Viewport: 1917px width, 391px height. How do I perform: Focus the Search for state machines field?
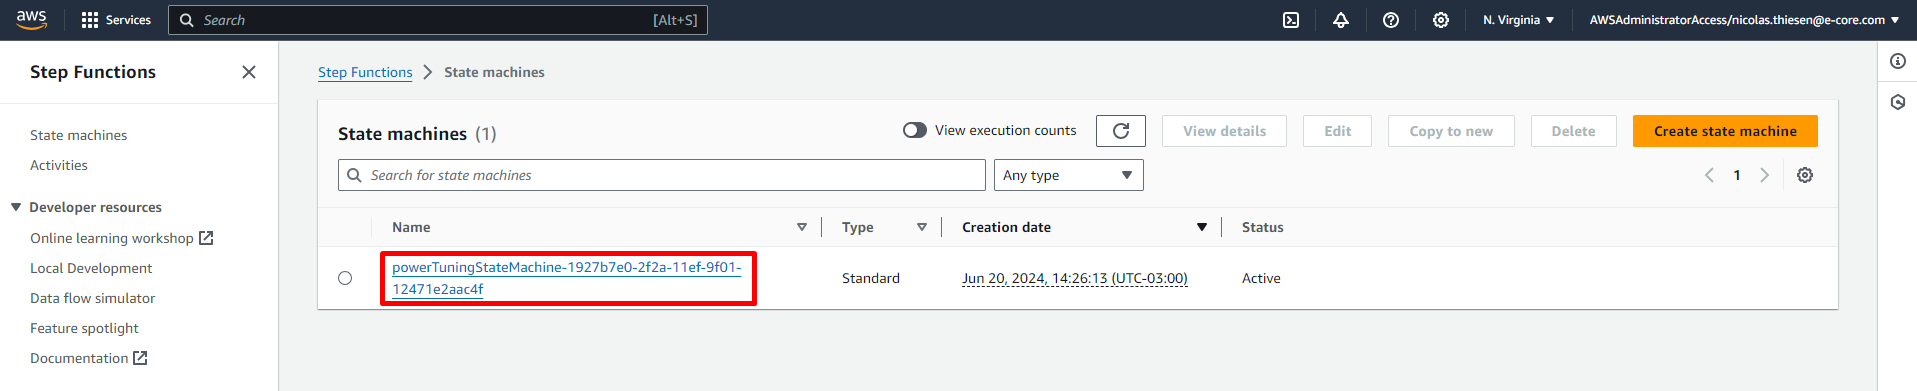point(662,175)
